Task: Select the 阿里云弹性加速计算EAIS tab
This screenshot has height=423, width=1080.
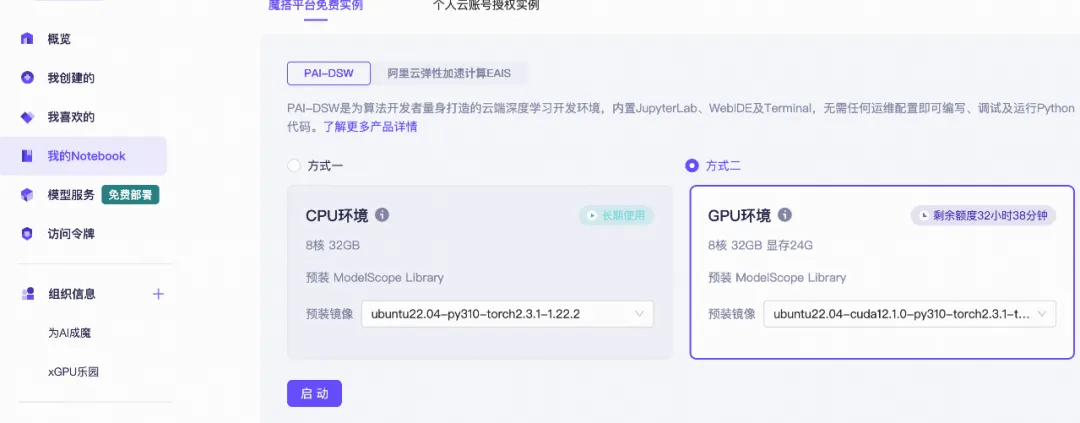Action: point(449,73)
